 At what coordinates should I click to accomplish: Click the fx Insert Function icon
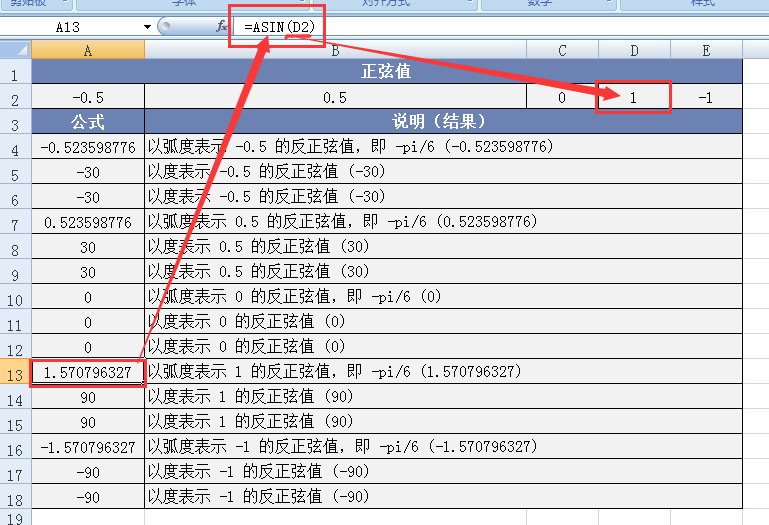tap(222, 26)
